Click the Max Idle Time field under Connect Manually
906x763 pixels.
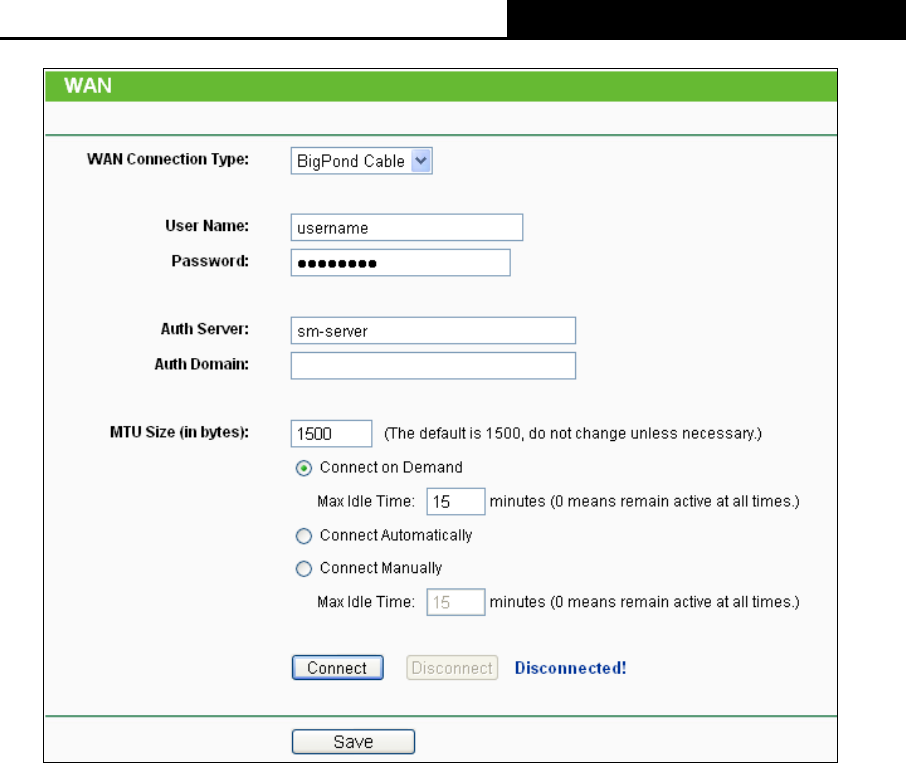455,602
